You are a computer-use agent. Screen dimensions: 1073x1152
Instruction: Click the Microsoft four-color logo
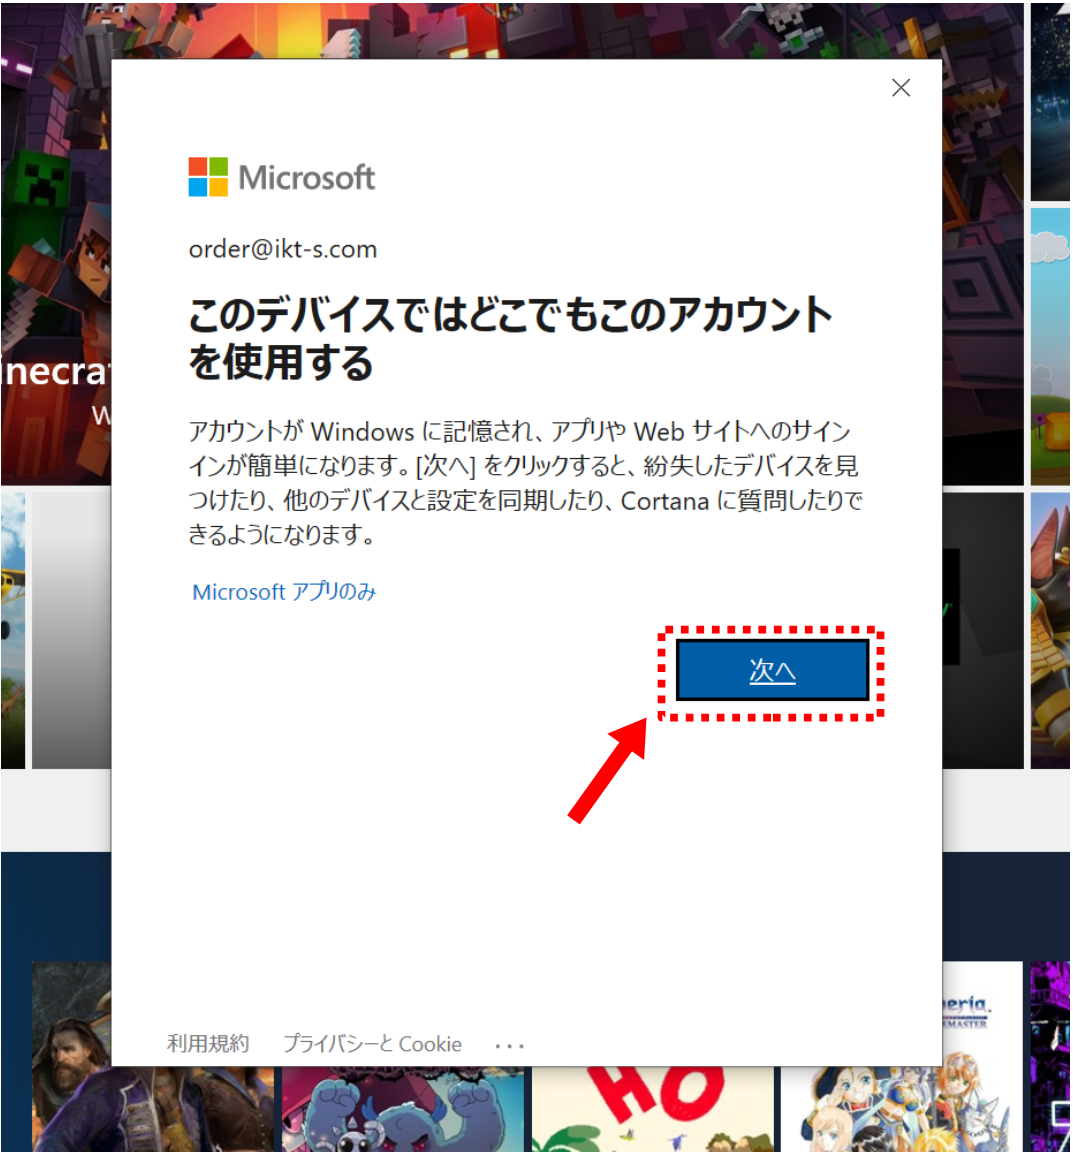208,177
